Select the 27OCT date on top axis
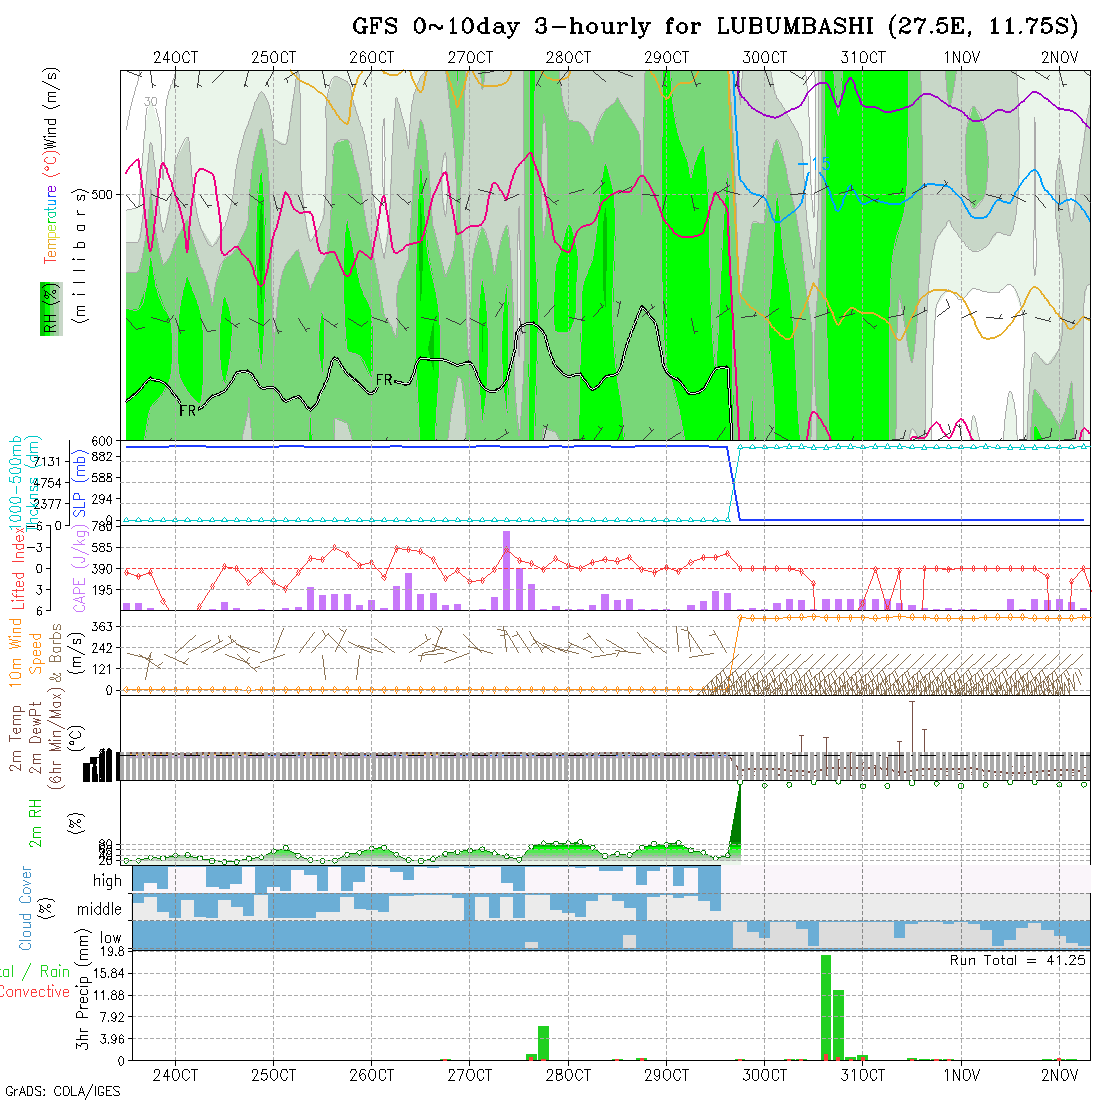 coord(469,58)
